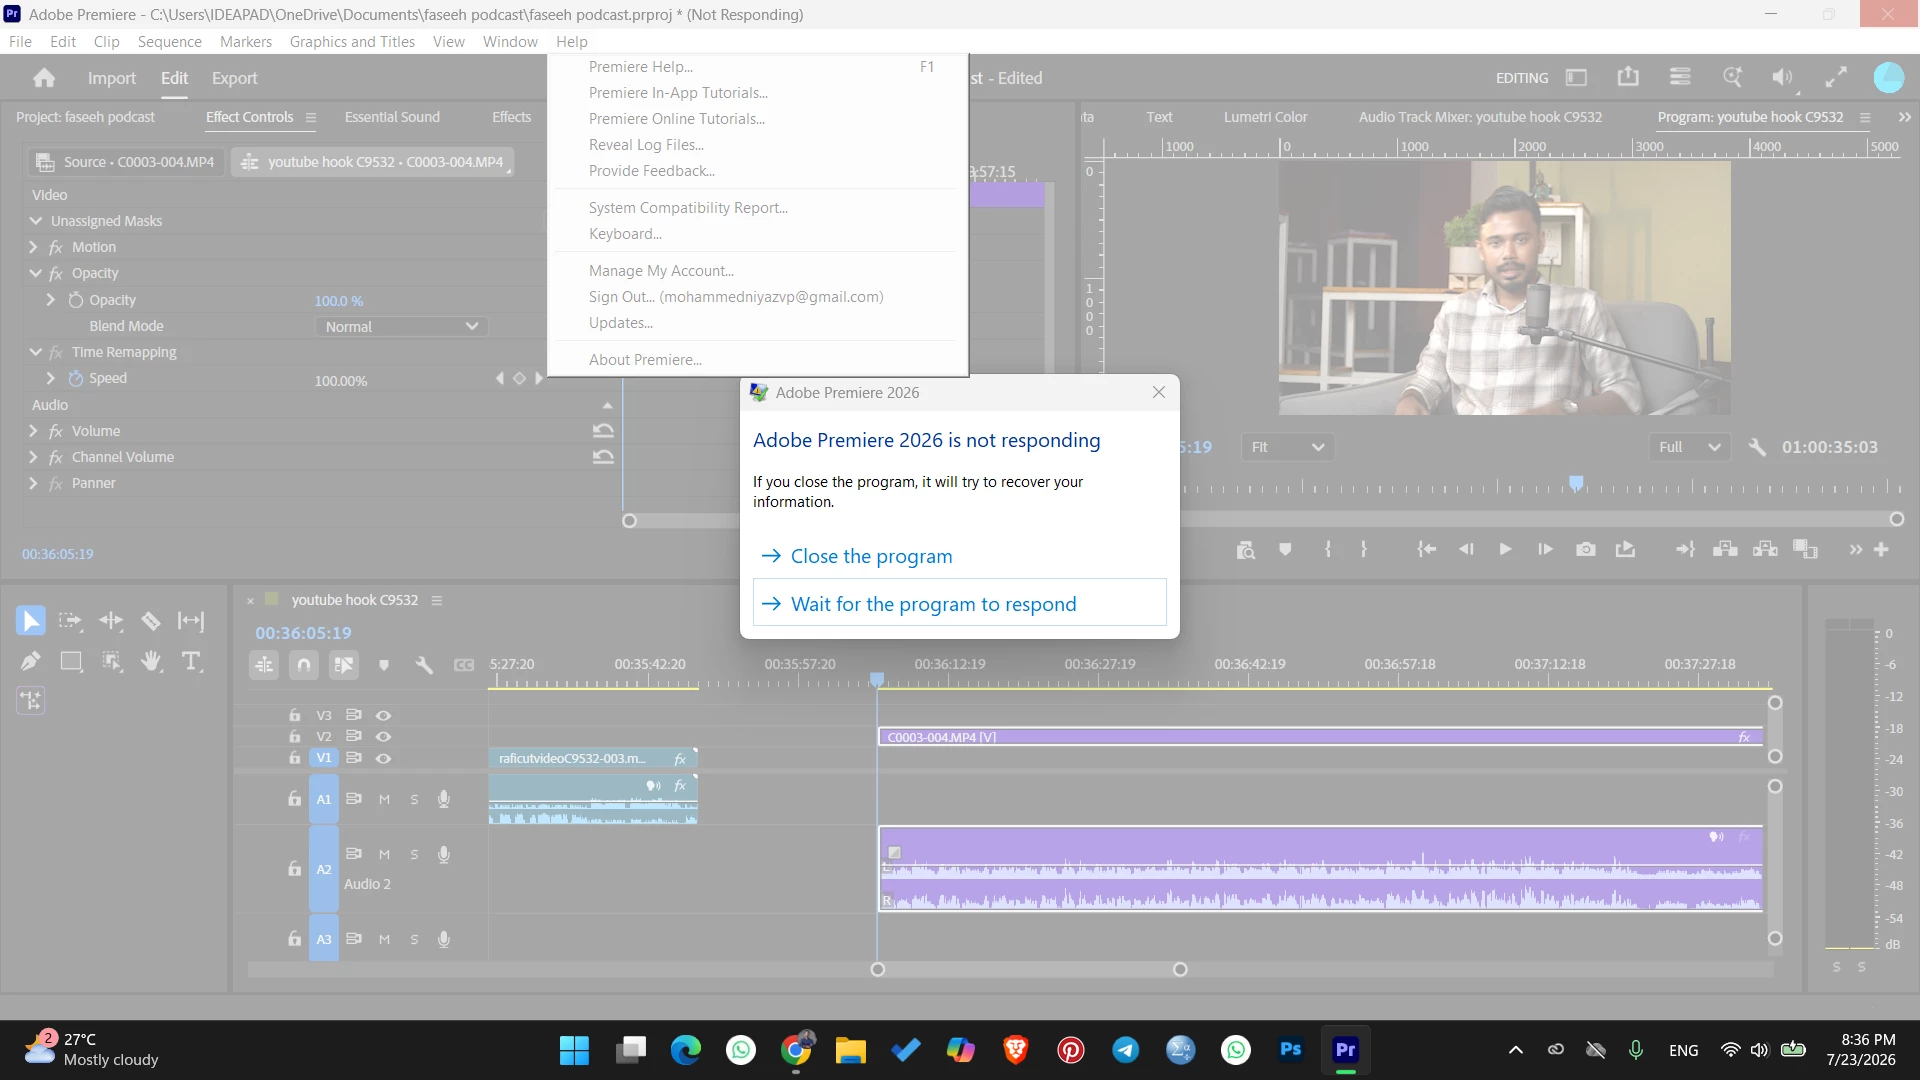
Task: Play the program monitor
Action: coord(1505,549)
